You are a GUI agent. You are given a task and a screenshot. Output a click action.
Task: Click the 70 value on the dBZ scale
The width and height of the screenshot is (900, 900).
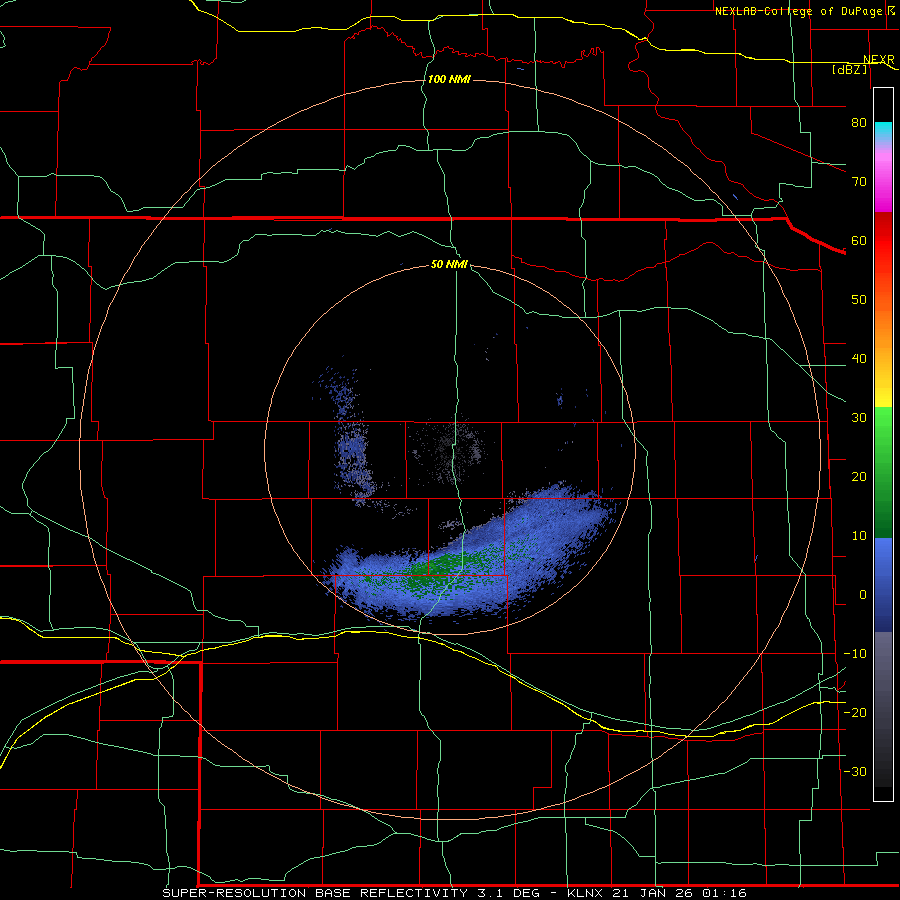point(859,182)
